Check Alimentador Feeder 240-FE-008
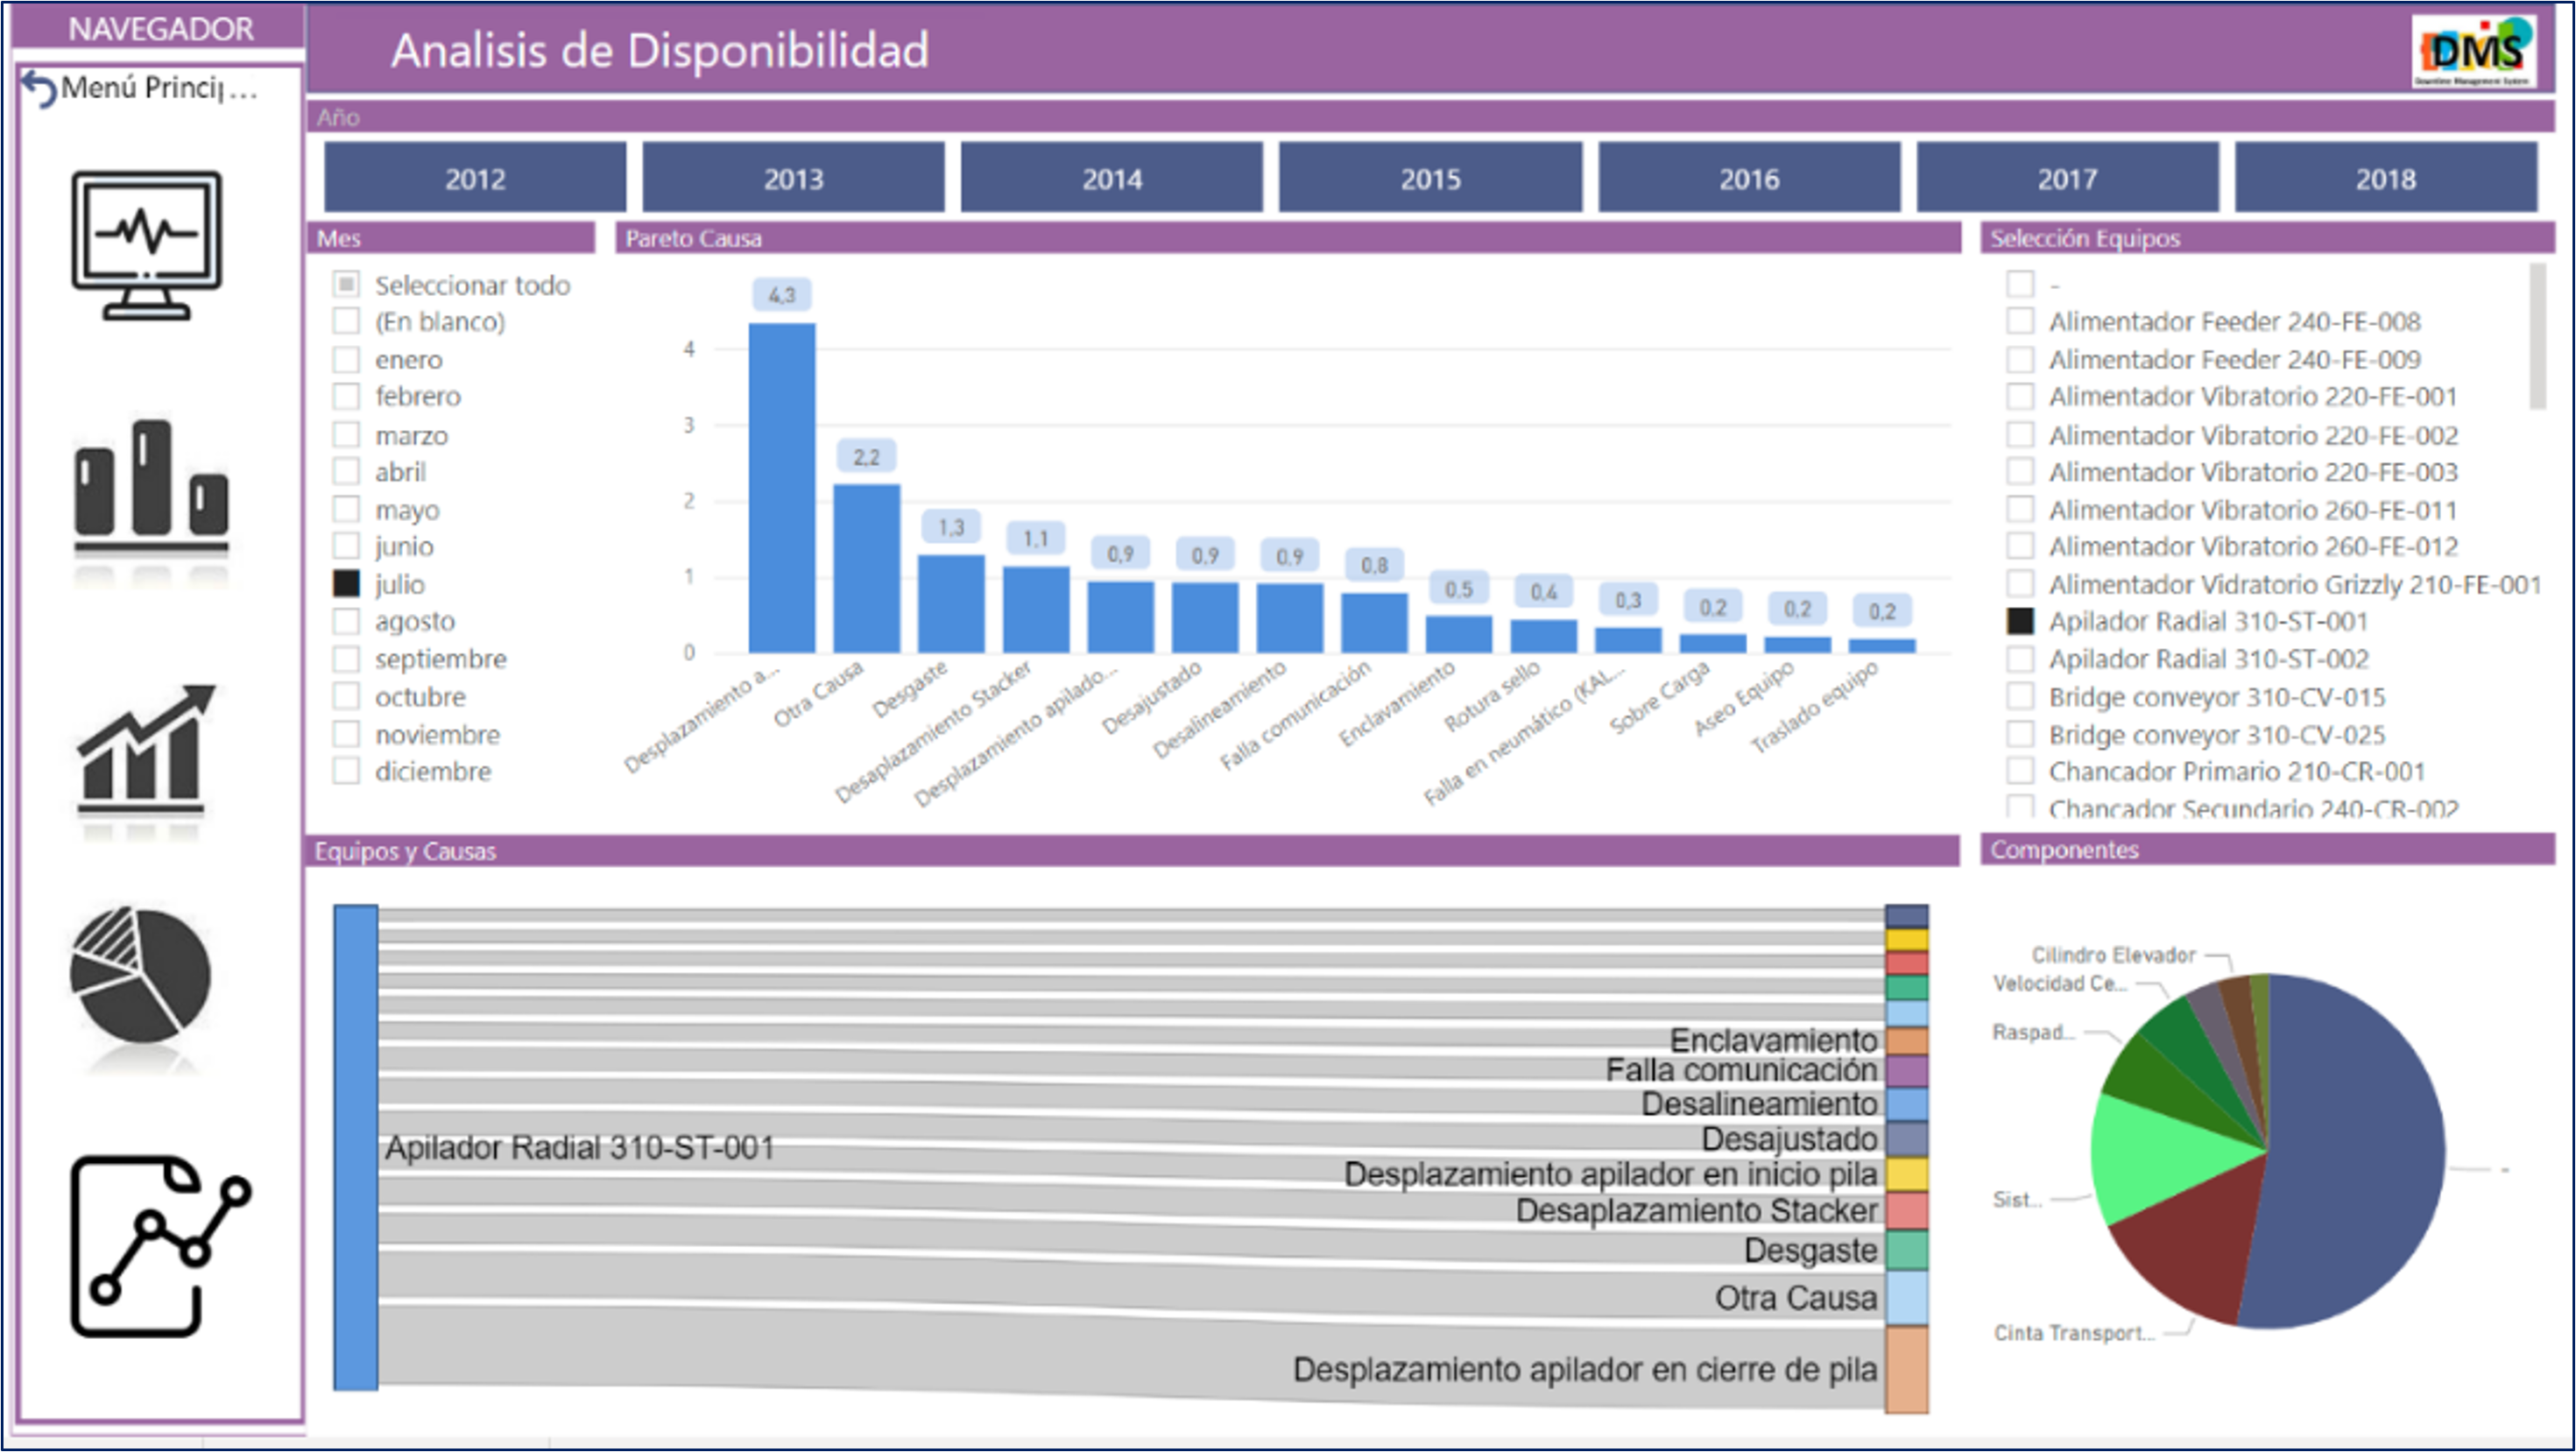 tap(2020, 321)
